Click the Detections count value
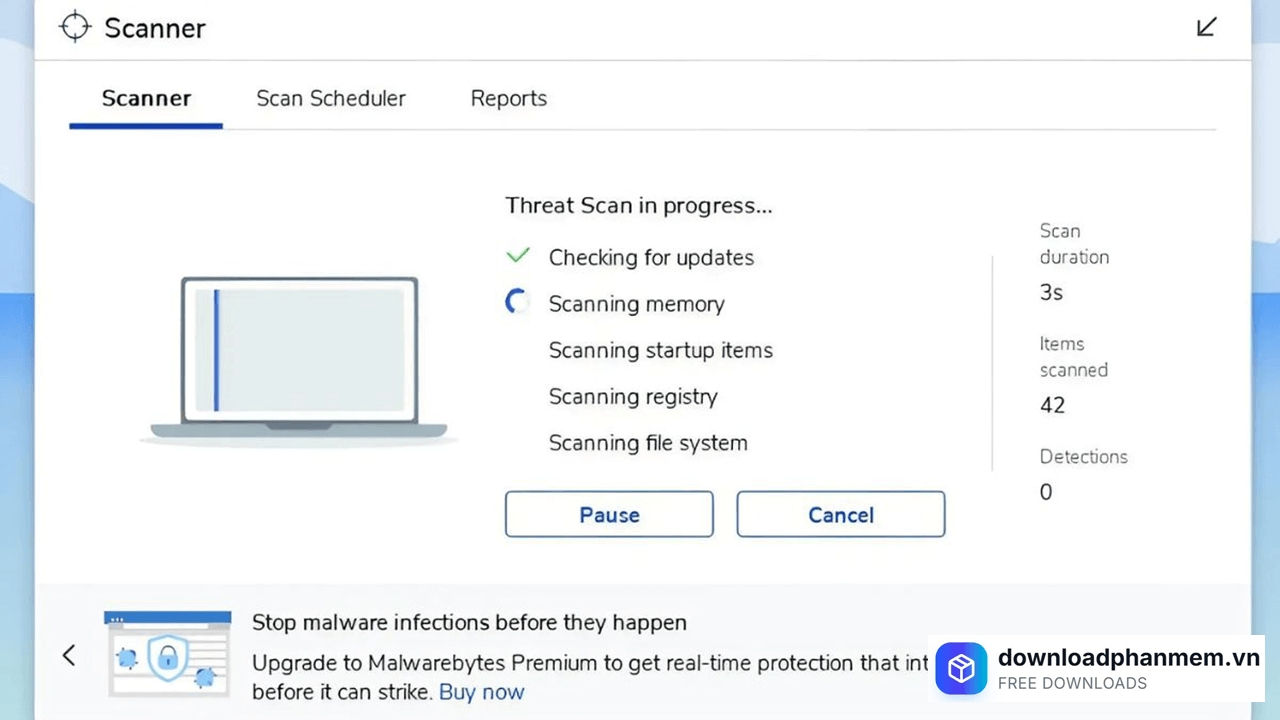Screen dimensions: 1280x720 pos(1046,492)
